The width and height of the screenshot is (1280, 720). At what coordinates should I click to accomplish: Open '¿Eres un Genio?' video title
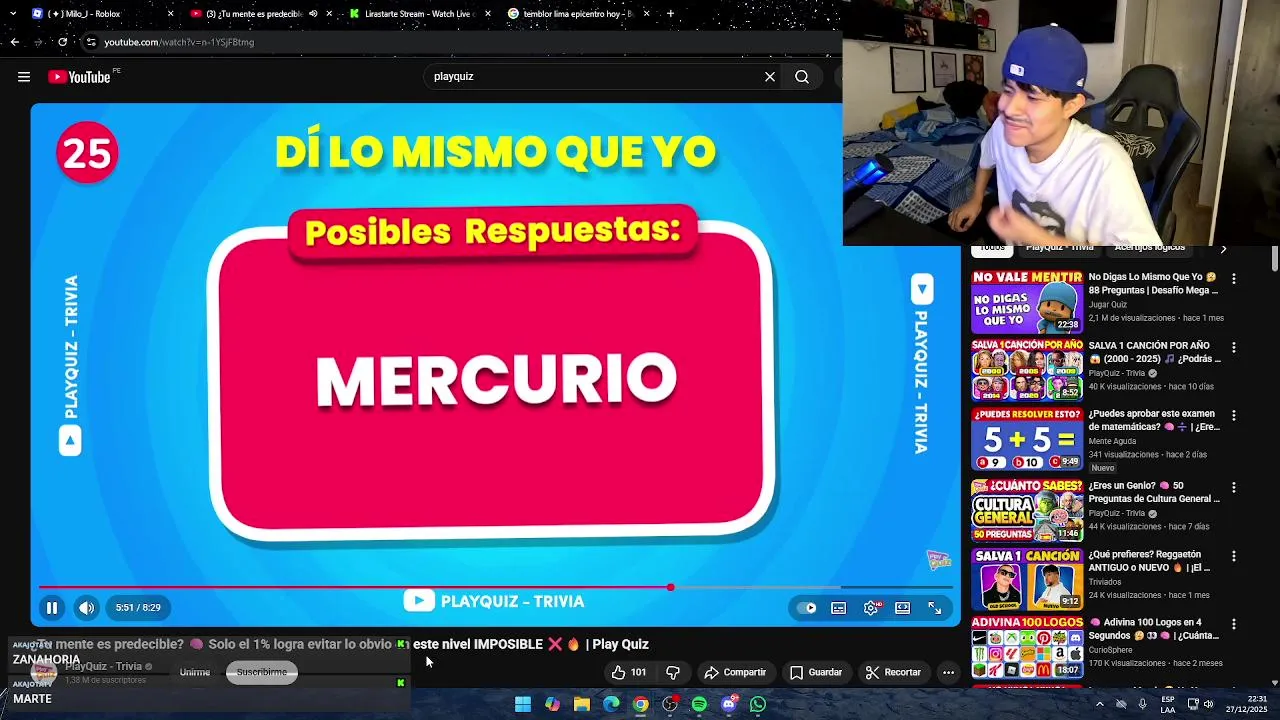click(1154, 492)
